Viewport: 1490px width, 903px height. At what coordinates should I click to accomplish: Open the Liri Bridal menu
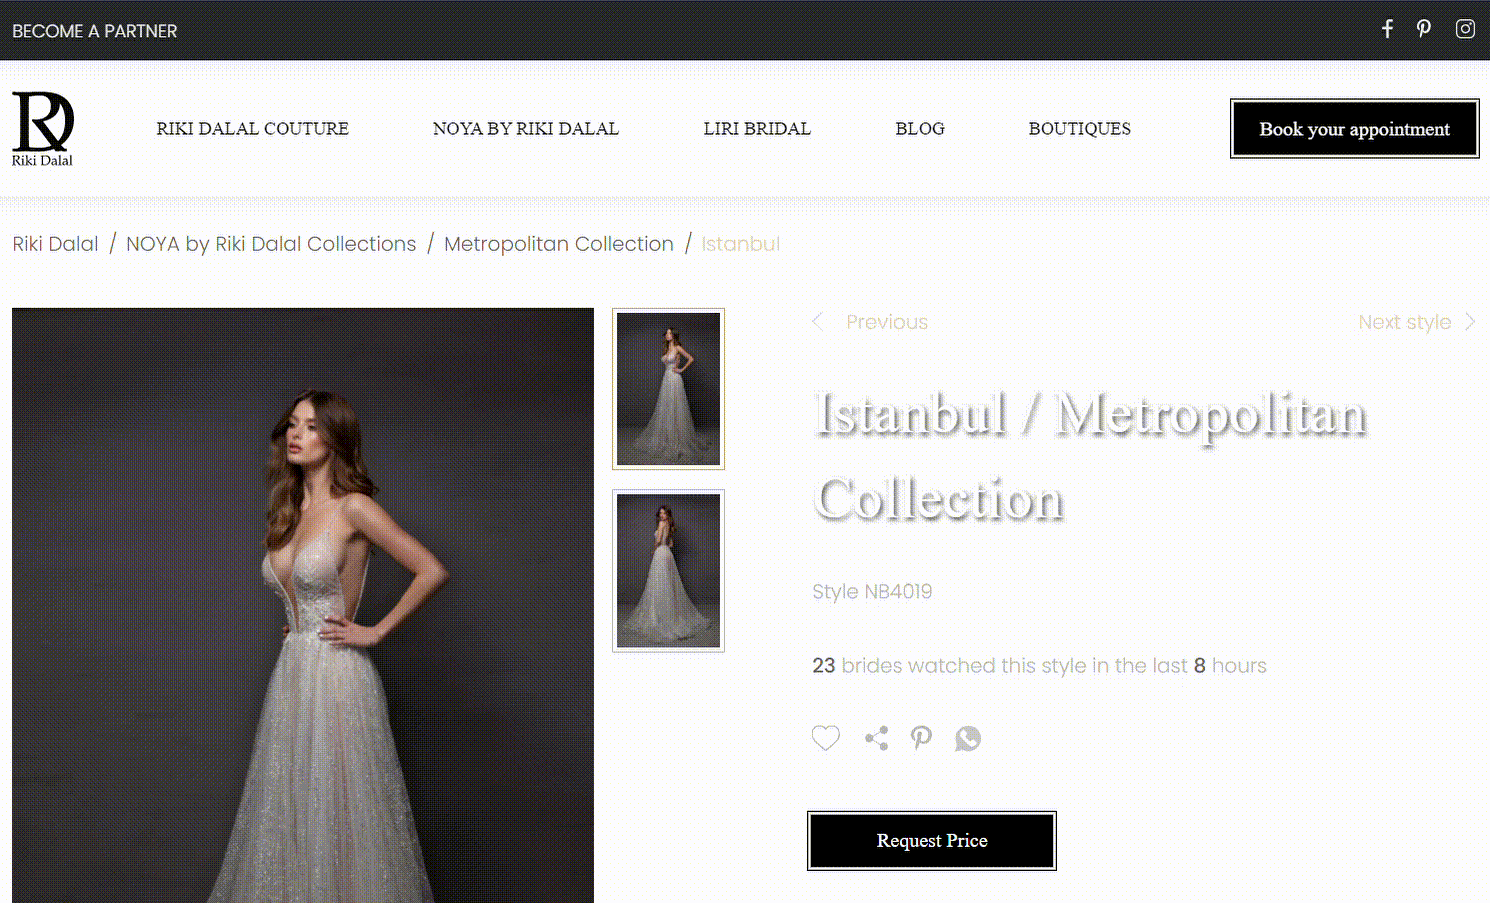pos(757,129)
